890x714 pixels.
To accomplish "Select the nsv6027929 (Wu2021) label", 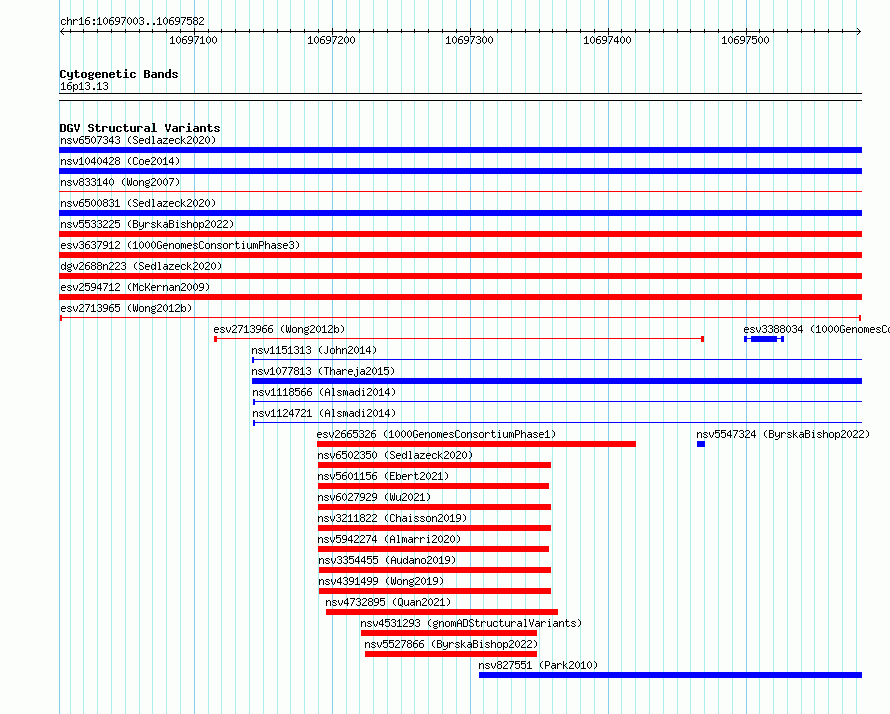I will (374, 497).
